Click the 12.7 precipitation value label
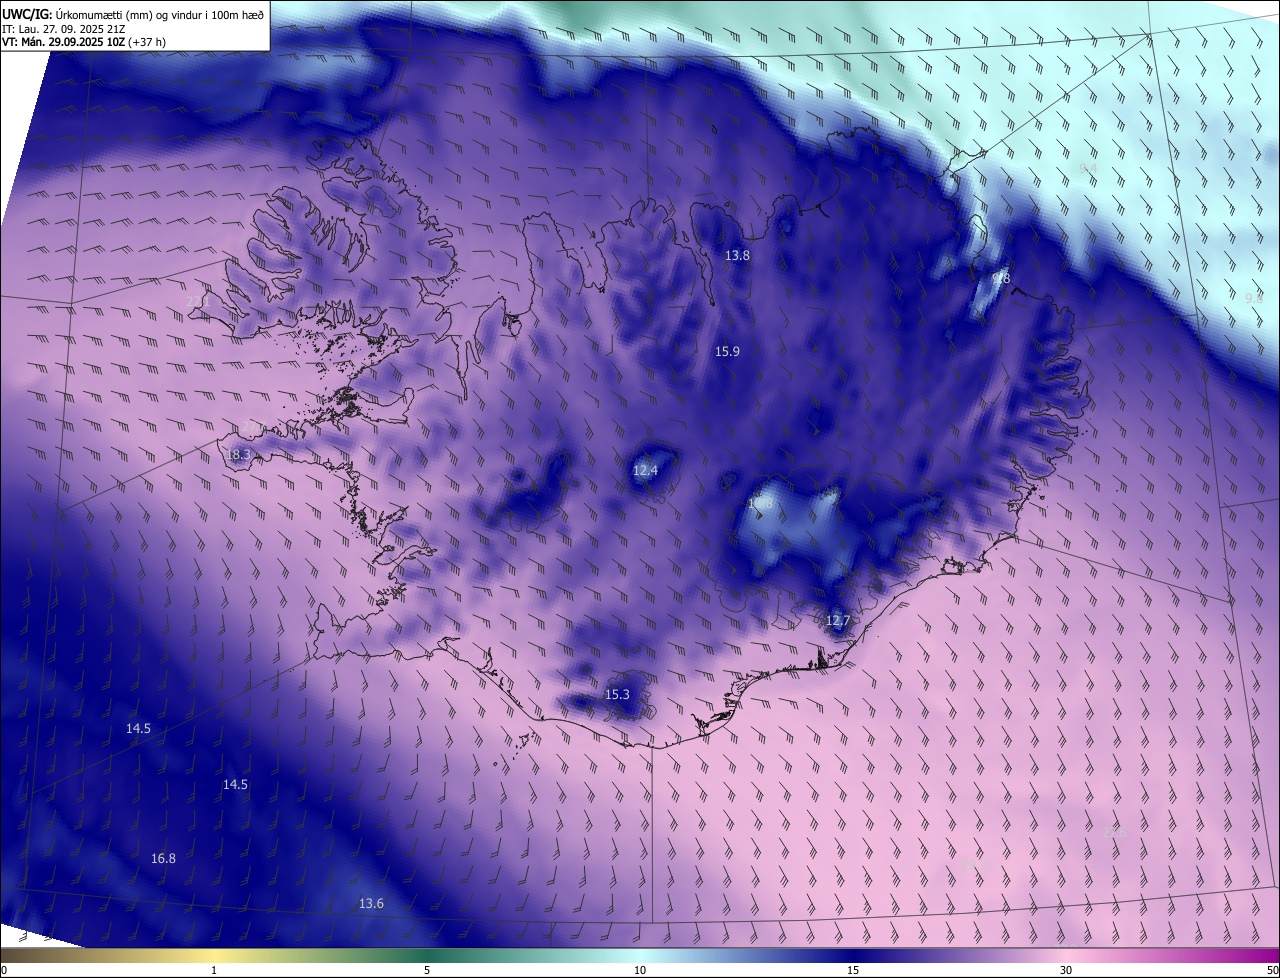1280x978 pixels. tap(838, 621)
